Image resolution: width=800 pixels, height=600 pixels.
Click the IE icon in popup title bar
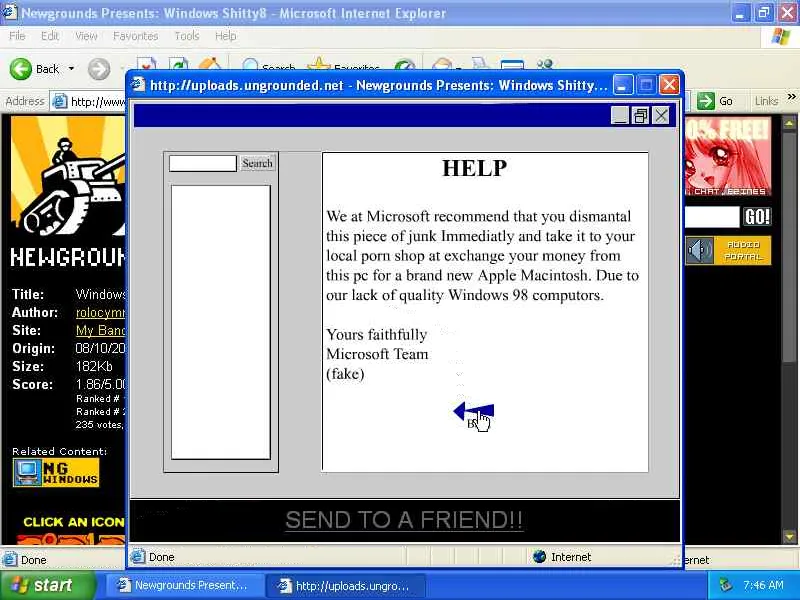pyautogui.click(x=138, y=84)
